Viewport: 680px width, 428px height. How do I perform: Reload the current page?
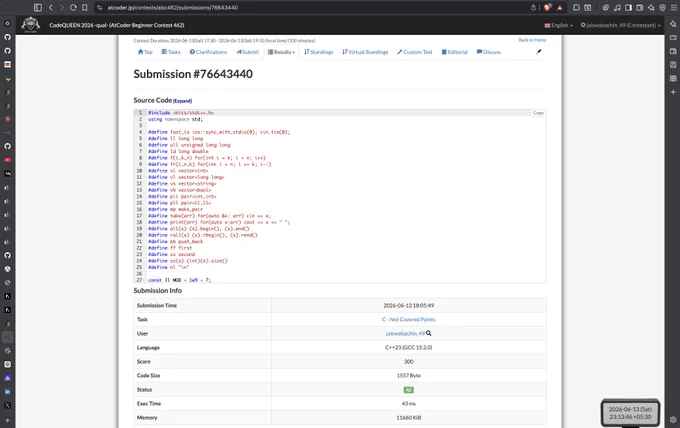73,7
